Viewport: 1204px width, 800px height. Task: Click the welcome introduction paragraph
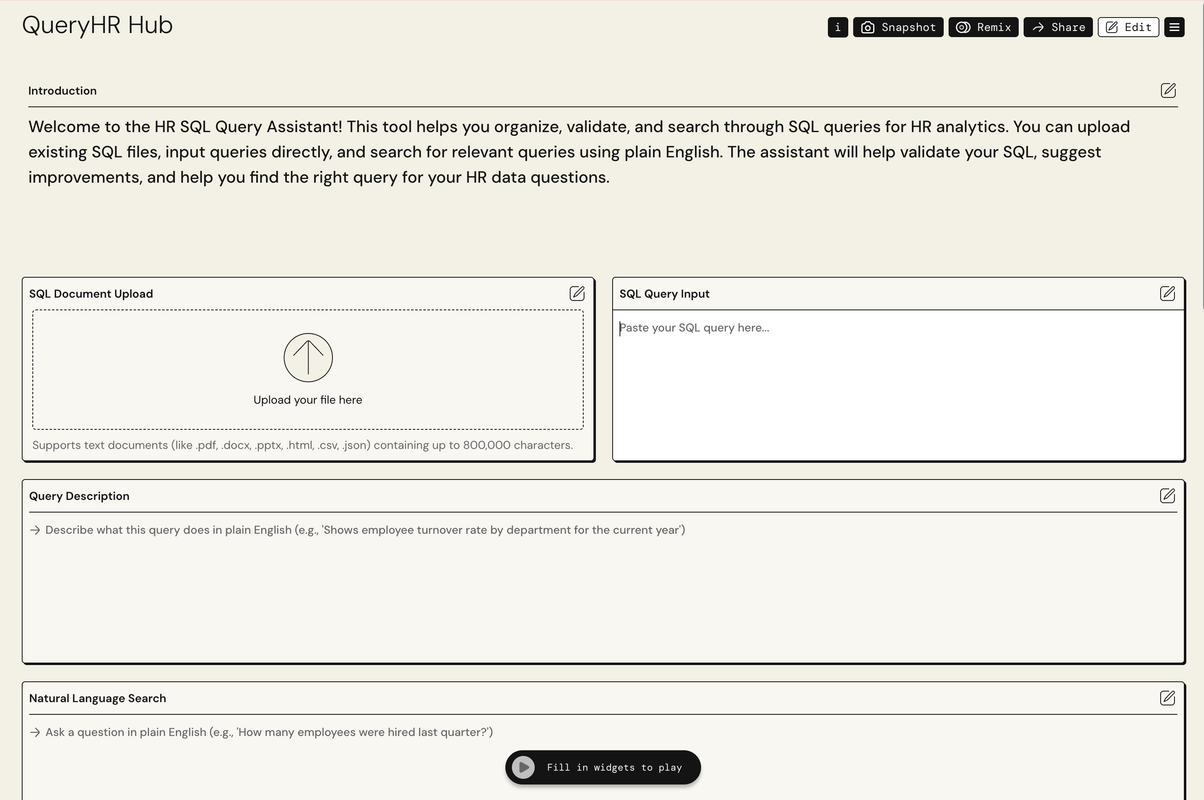tap(579, 152)
